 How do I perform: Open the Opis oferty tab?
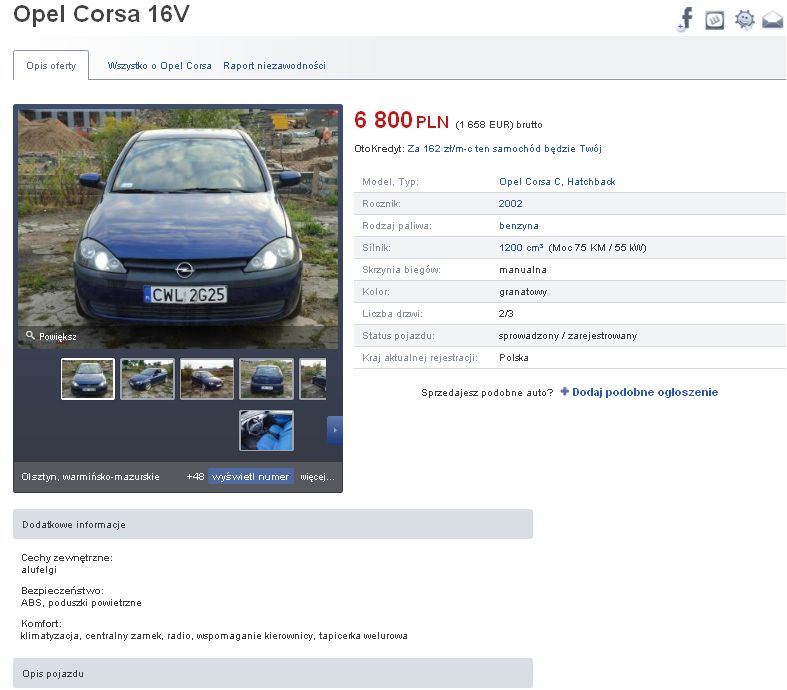coord(51,65)
